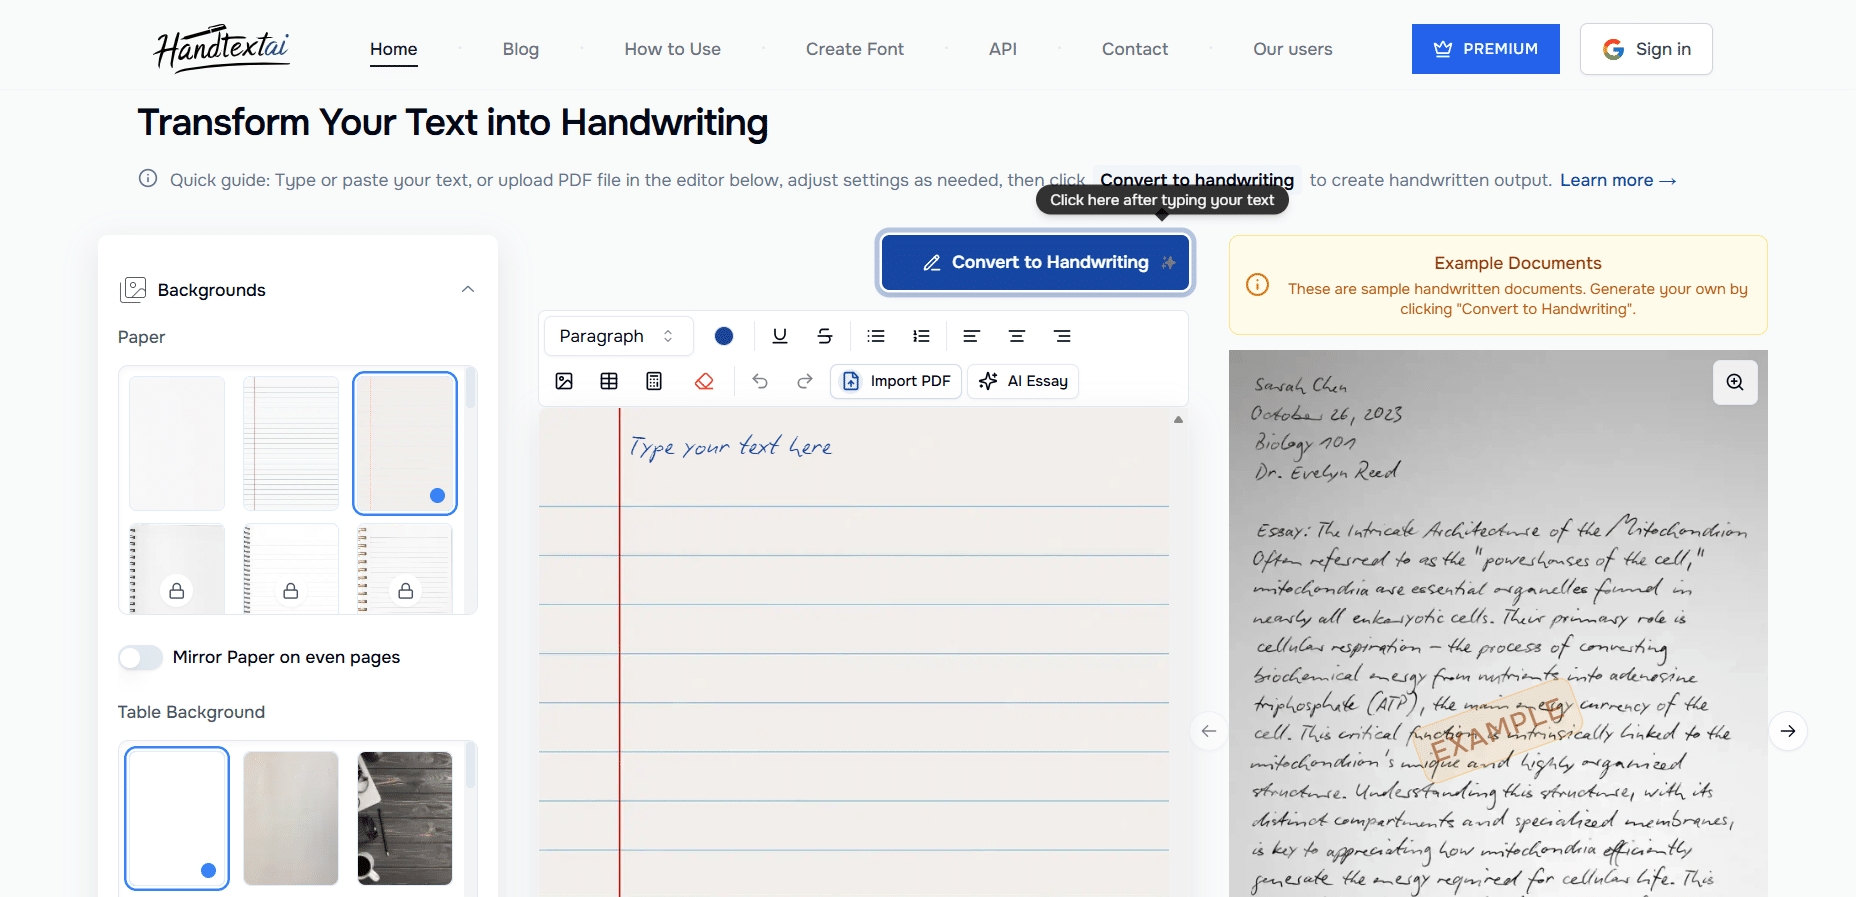Click Convert to Handwriting button
The image size is (1856, 897).
[x=1035, y=262]
